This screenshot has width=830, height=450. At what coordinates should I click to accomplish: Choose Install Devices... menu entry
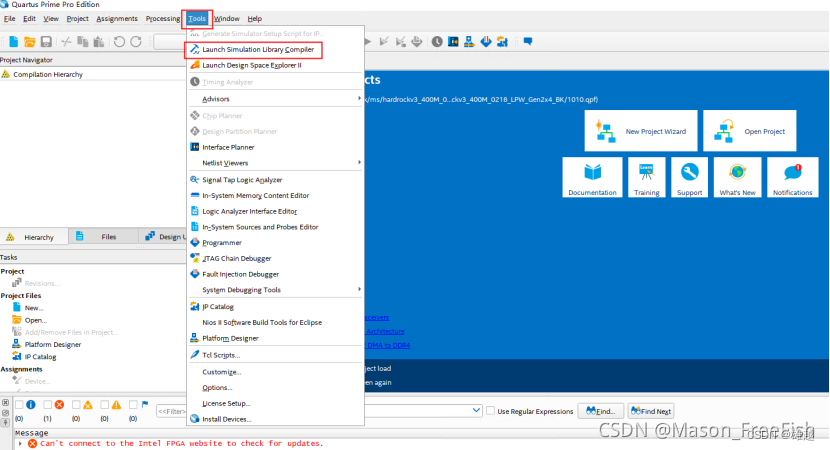coord(275,419)
